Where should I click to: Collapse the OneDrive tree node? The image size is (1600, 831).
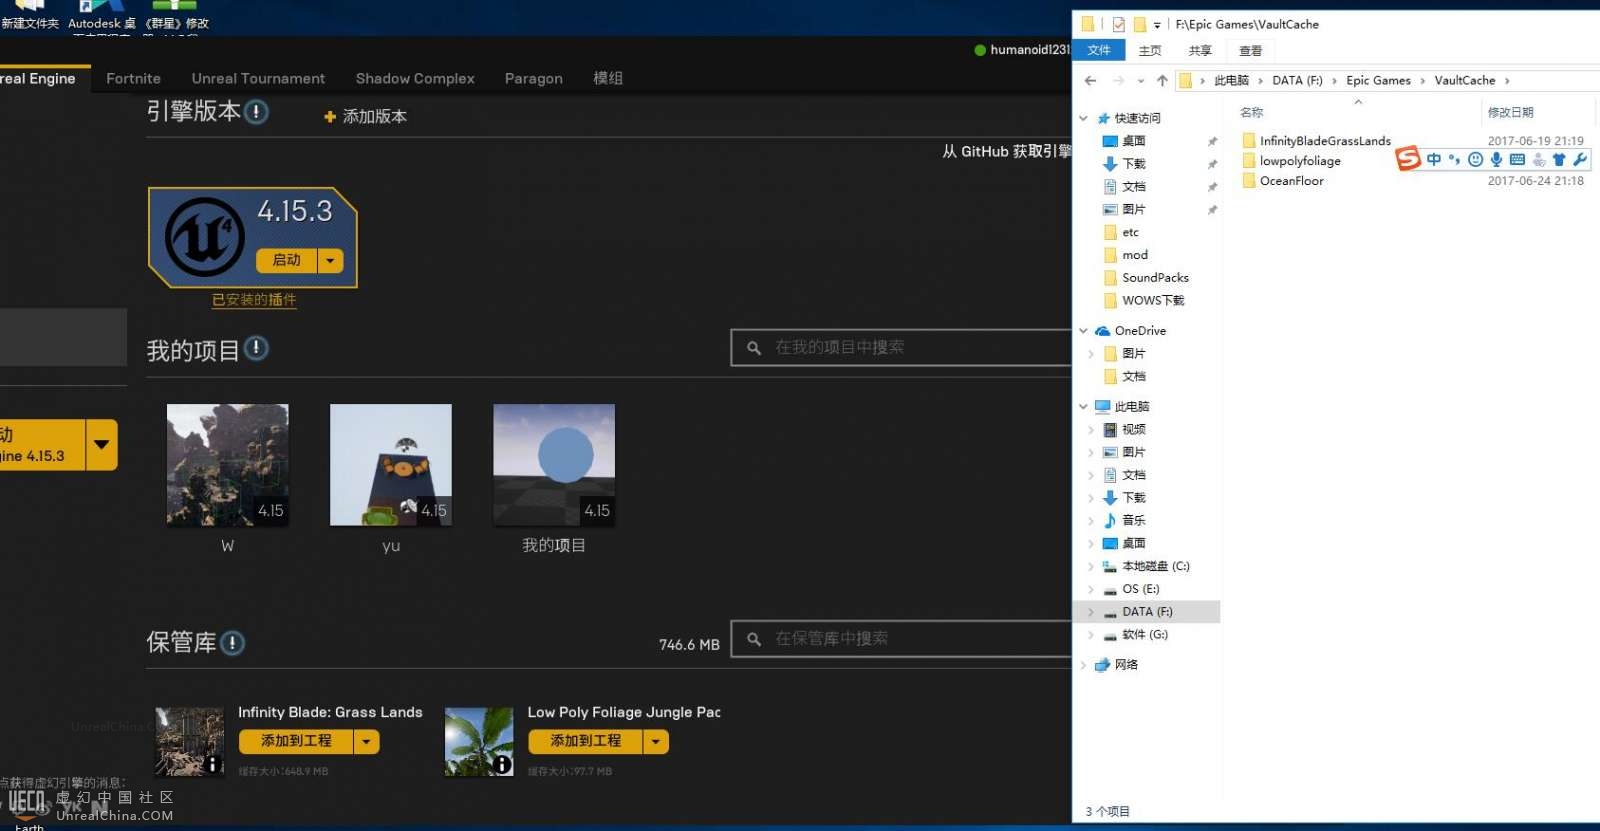coord(1083,331)
